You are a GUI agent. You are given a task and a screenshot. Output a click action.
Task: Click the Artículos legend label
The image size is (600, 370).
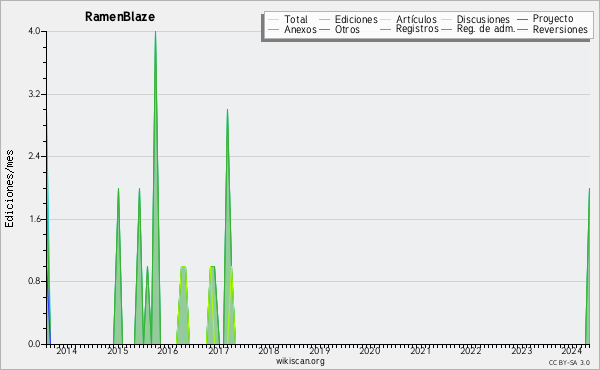tap(416, 19)
